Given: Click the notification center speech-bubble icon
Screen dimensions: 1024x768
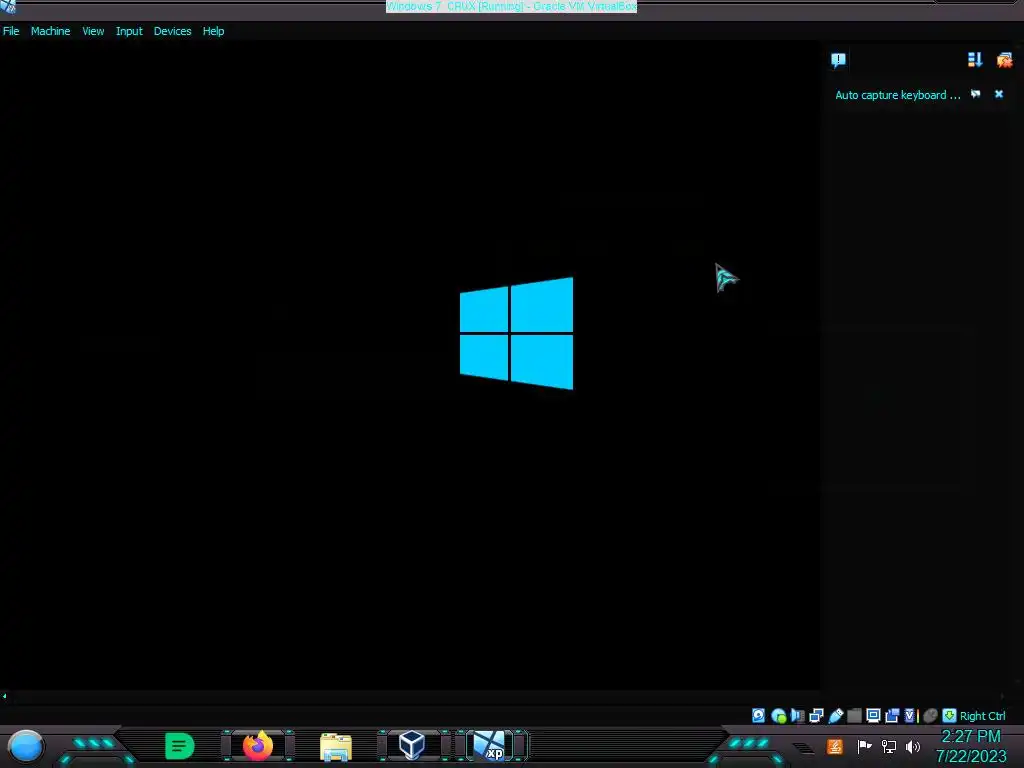Looking at the screenshot, I should pos(839,60).
